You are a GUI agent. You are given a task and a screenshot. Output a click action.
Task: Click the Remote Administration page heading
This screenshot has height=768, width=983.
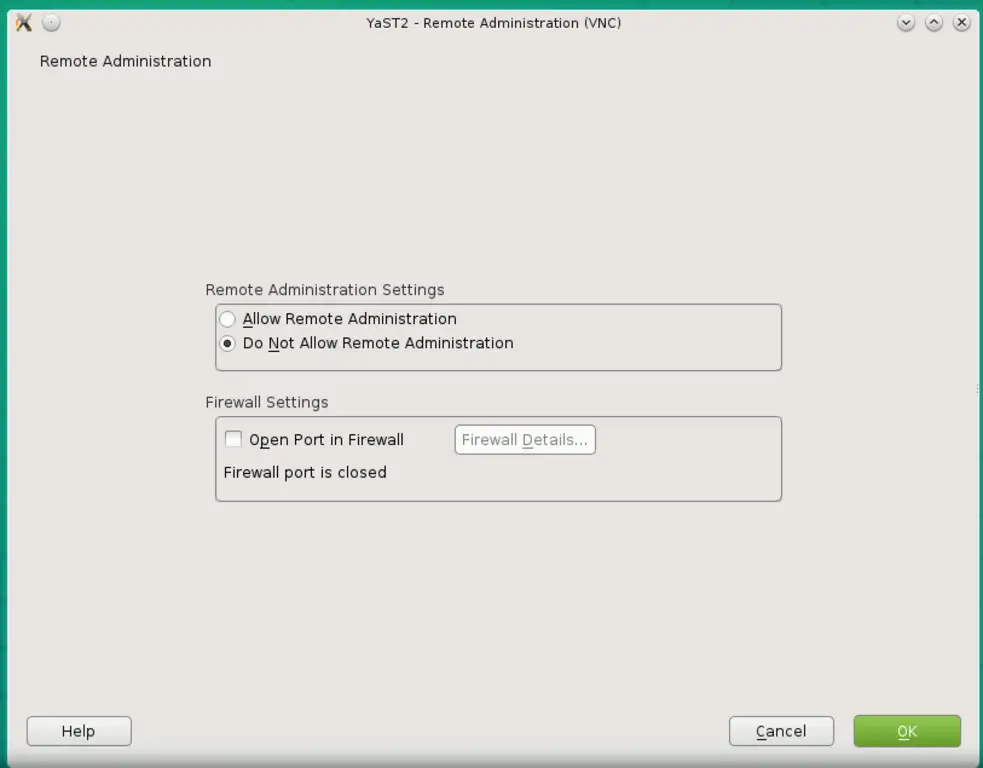(x=125, y=61)
